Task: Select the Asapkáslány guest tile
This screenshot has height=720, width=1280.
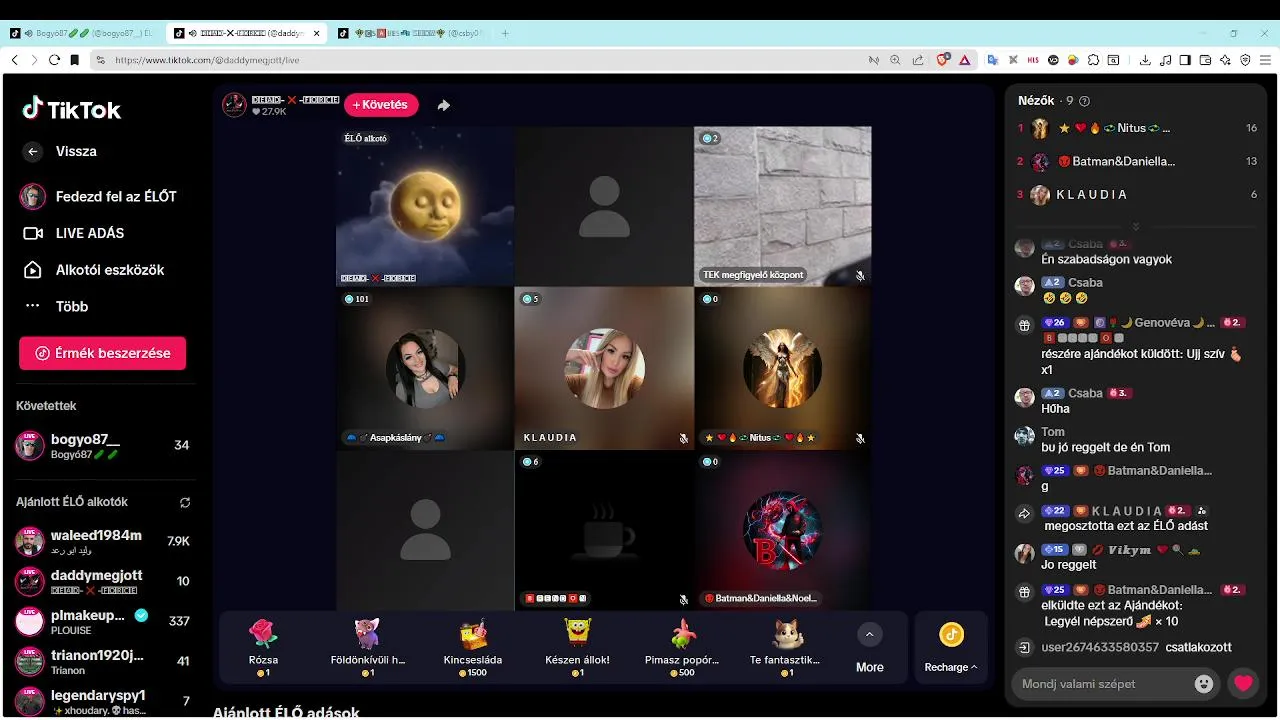Action: coord(425,368)
